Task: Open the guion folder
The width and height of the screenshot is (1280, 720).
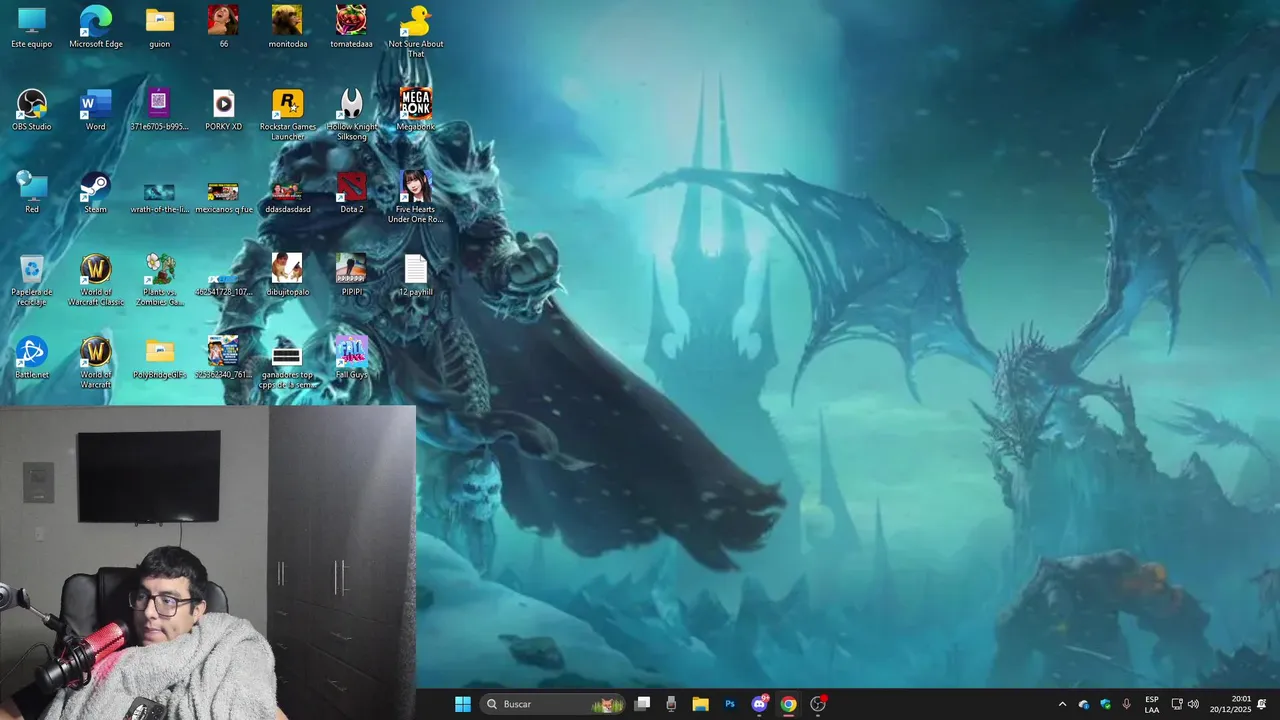Action: (160, 27)
